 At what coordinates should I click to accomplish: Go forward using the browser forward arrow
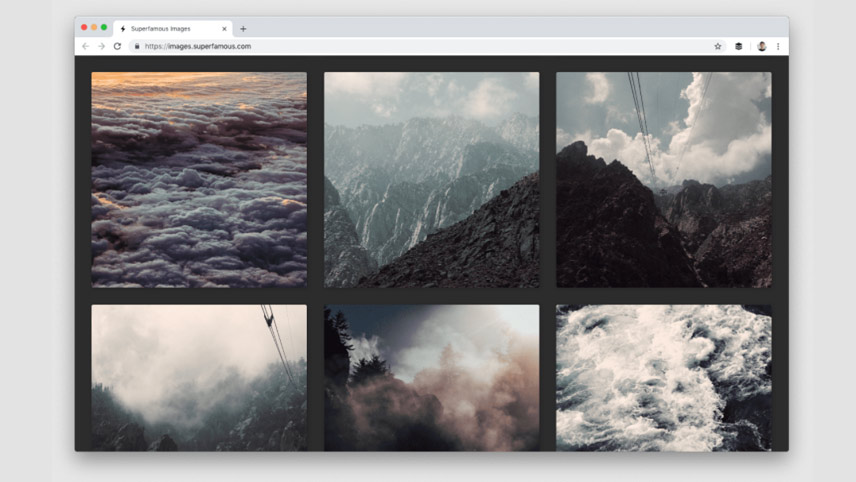point(102,46)
